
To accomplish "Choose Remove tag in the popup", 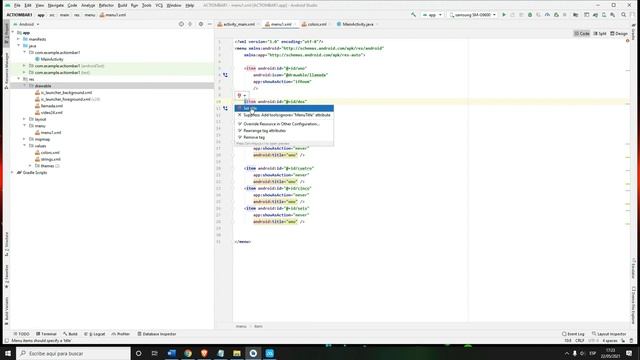I will [x=284, y=137].
